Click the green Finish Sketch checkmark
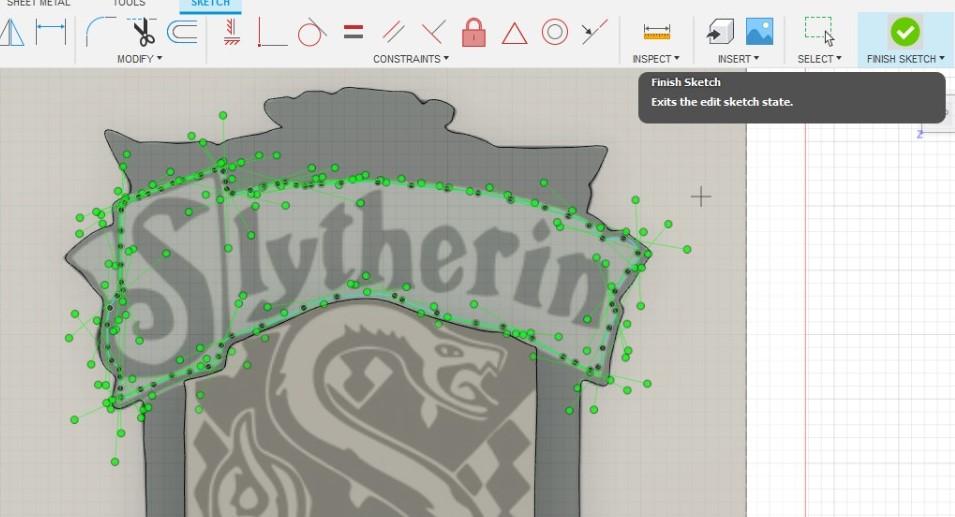The width and height of the screenshot is (955, 517). pyautogui.click(x=905, y=32)
